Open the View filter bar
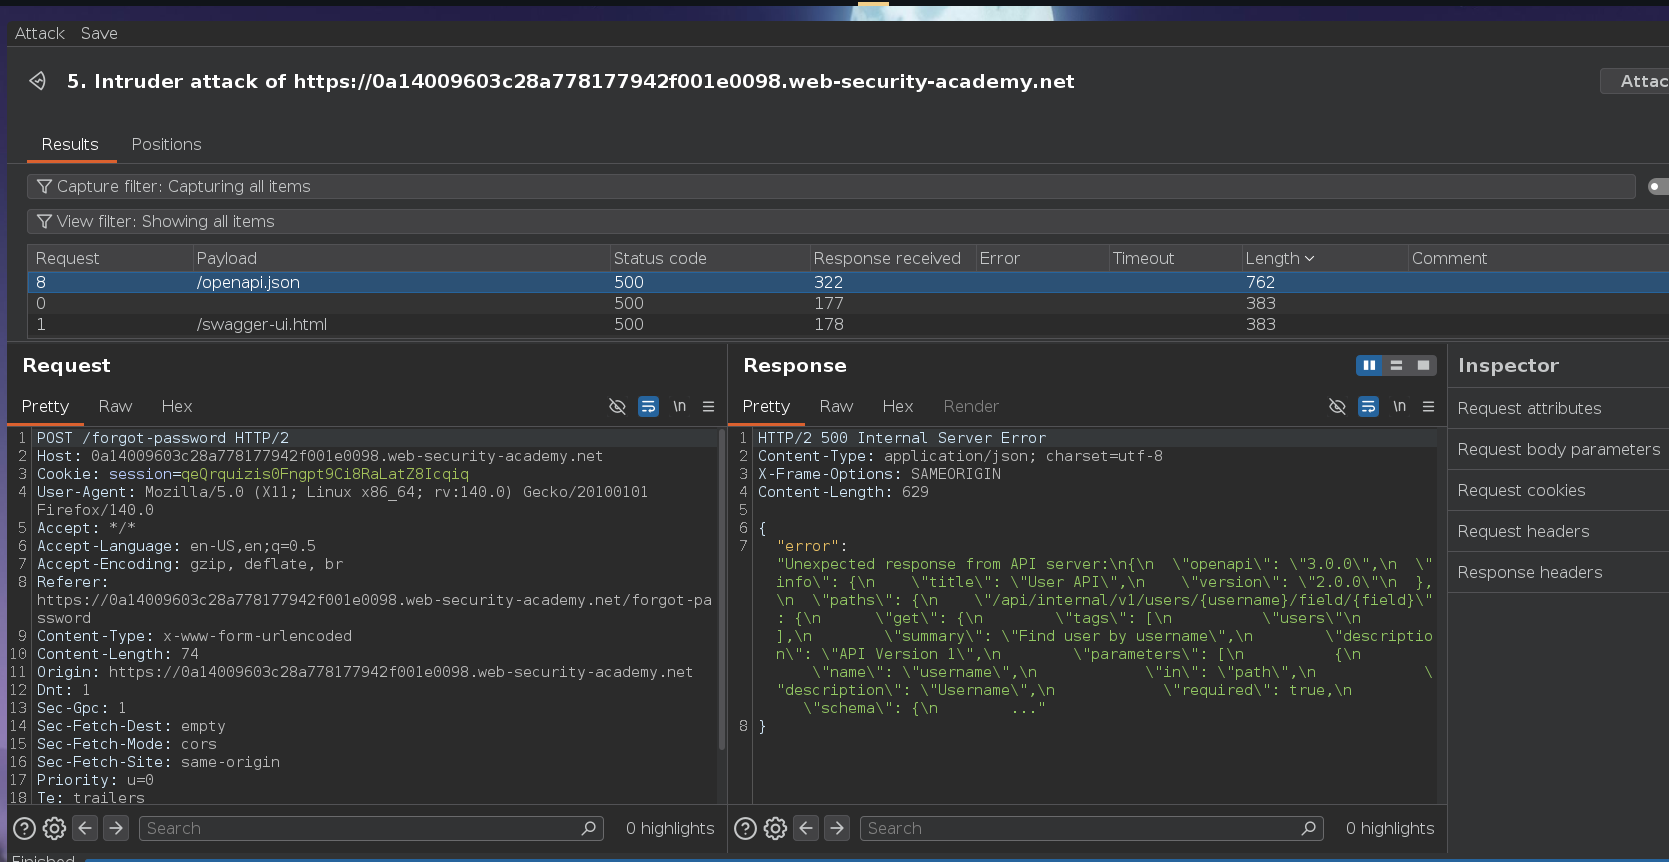The width and height of the screenshot is (1669, 862). (x=848, y=221)
